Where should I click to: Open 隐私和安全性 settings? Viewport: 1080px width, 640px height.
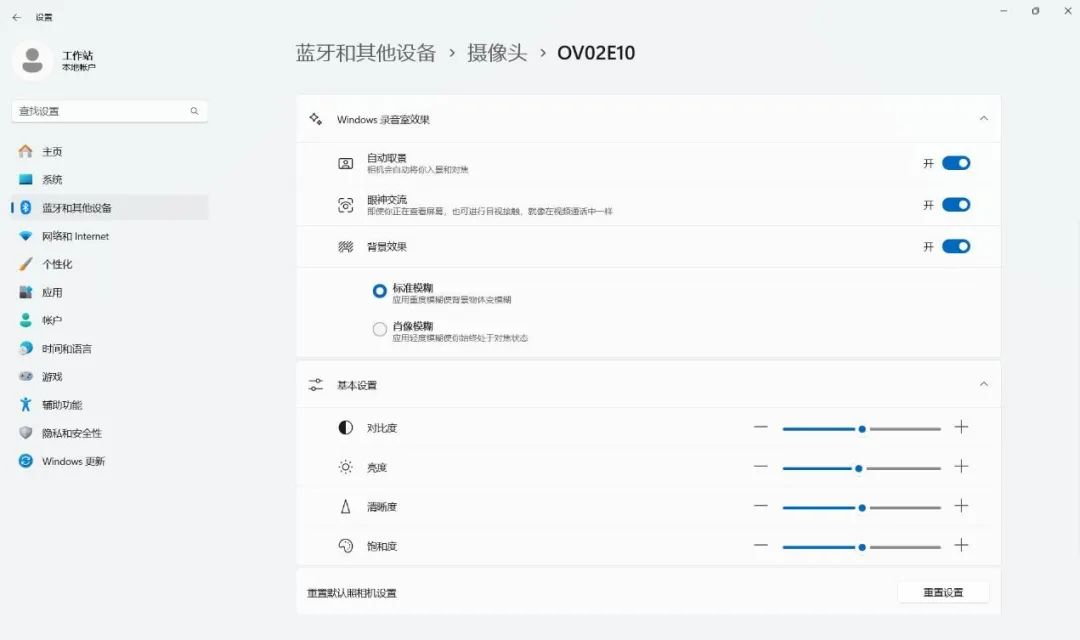pos(110,433)
